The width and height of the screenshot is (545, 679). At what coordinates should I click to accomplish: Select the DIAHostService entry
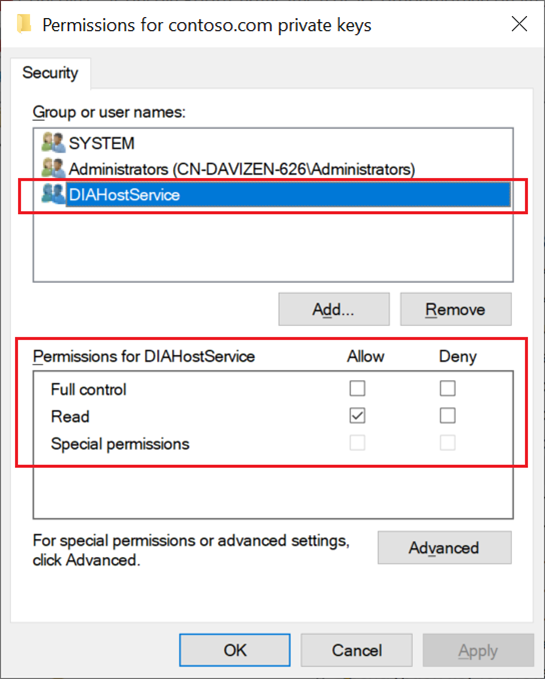[x=288, y=195]
